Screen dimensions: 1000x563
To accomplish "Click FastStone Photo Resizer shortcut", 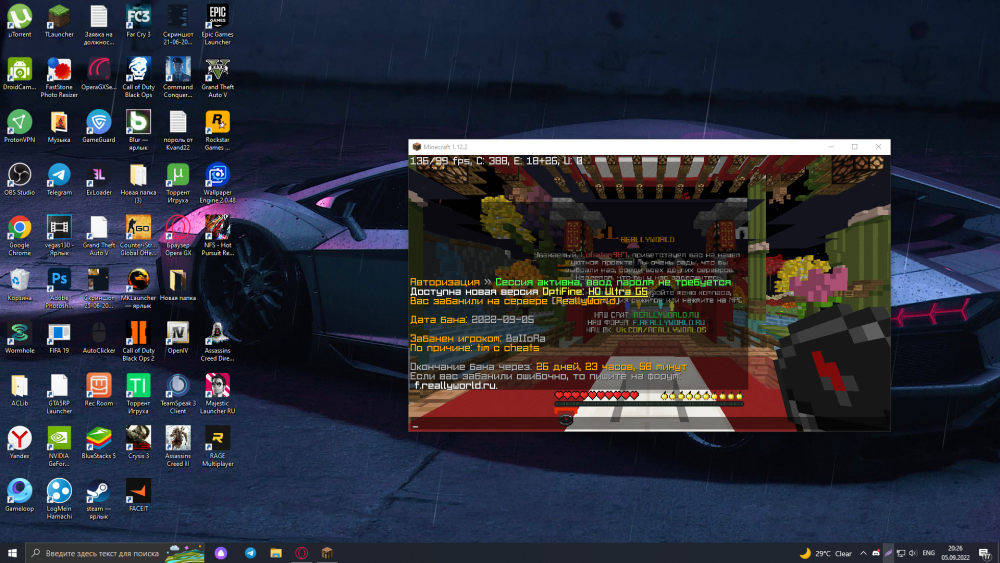I will [x=59, y=78].
